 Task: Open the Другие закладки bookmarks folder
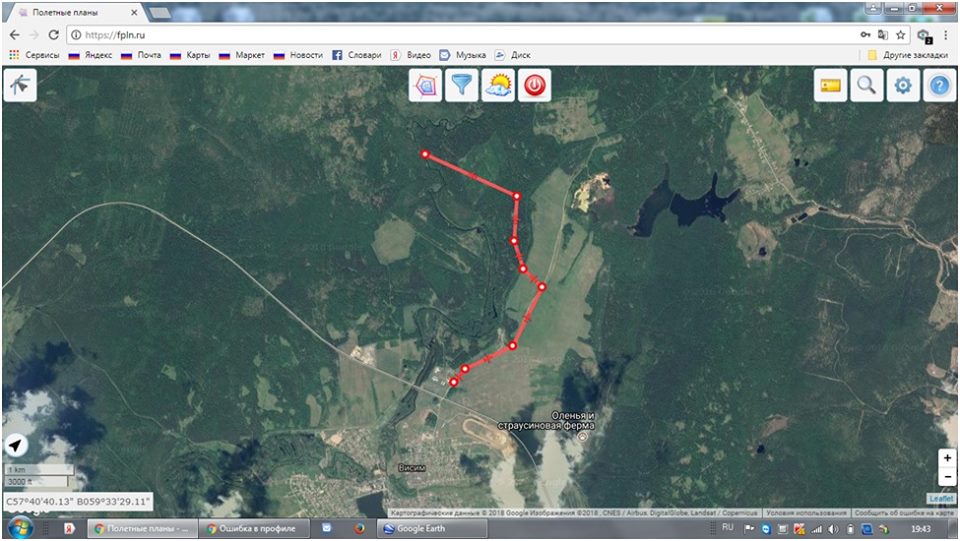point(905,55)
